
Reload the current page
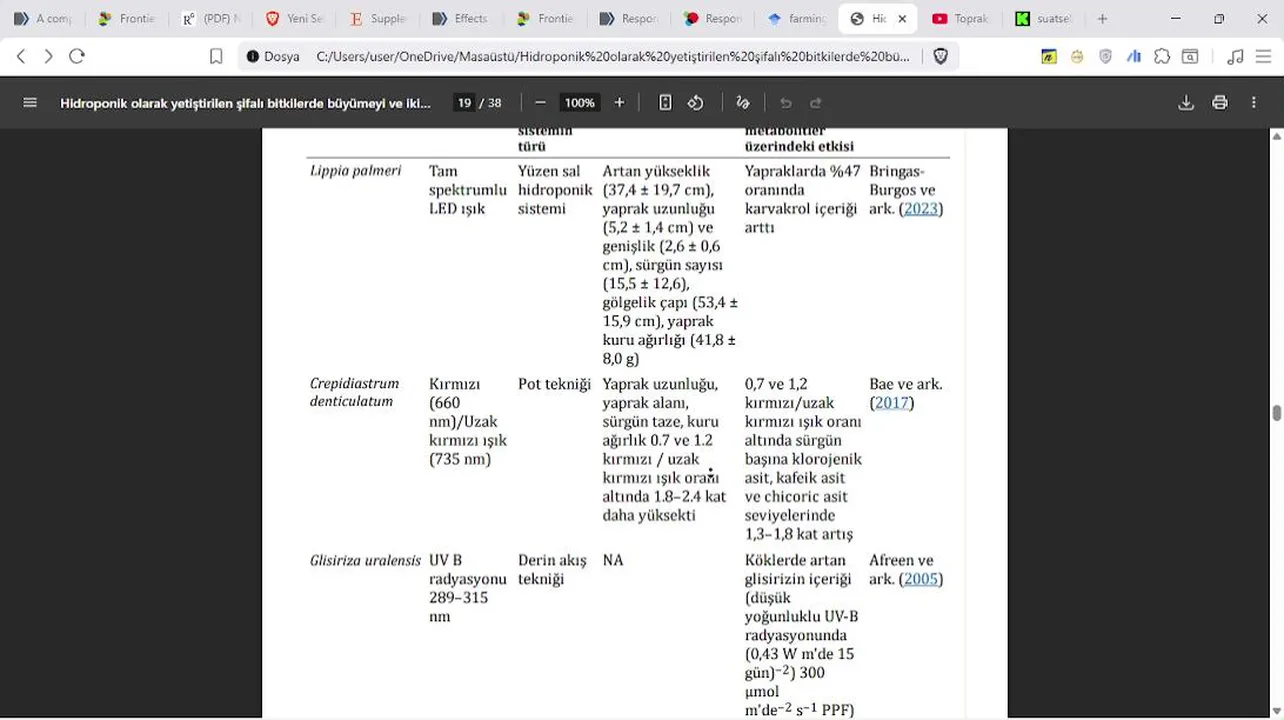point(77,57)
